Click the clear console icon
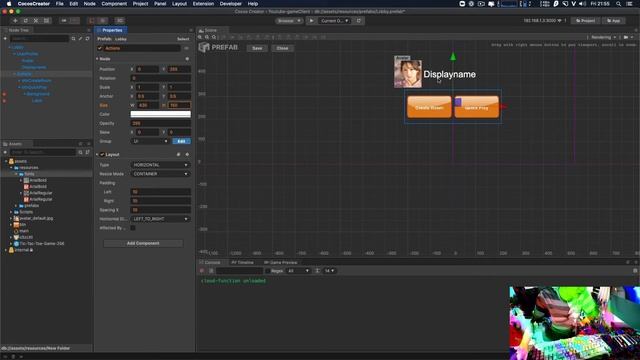This screenshot has width=640, height=360. pos(202,271)
